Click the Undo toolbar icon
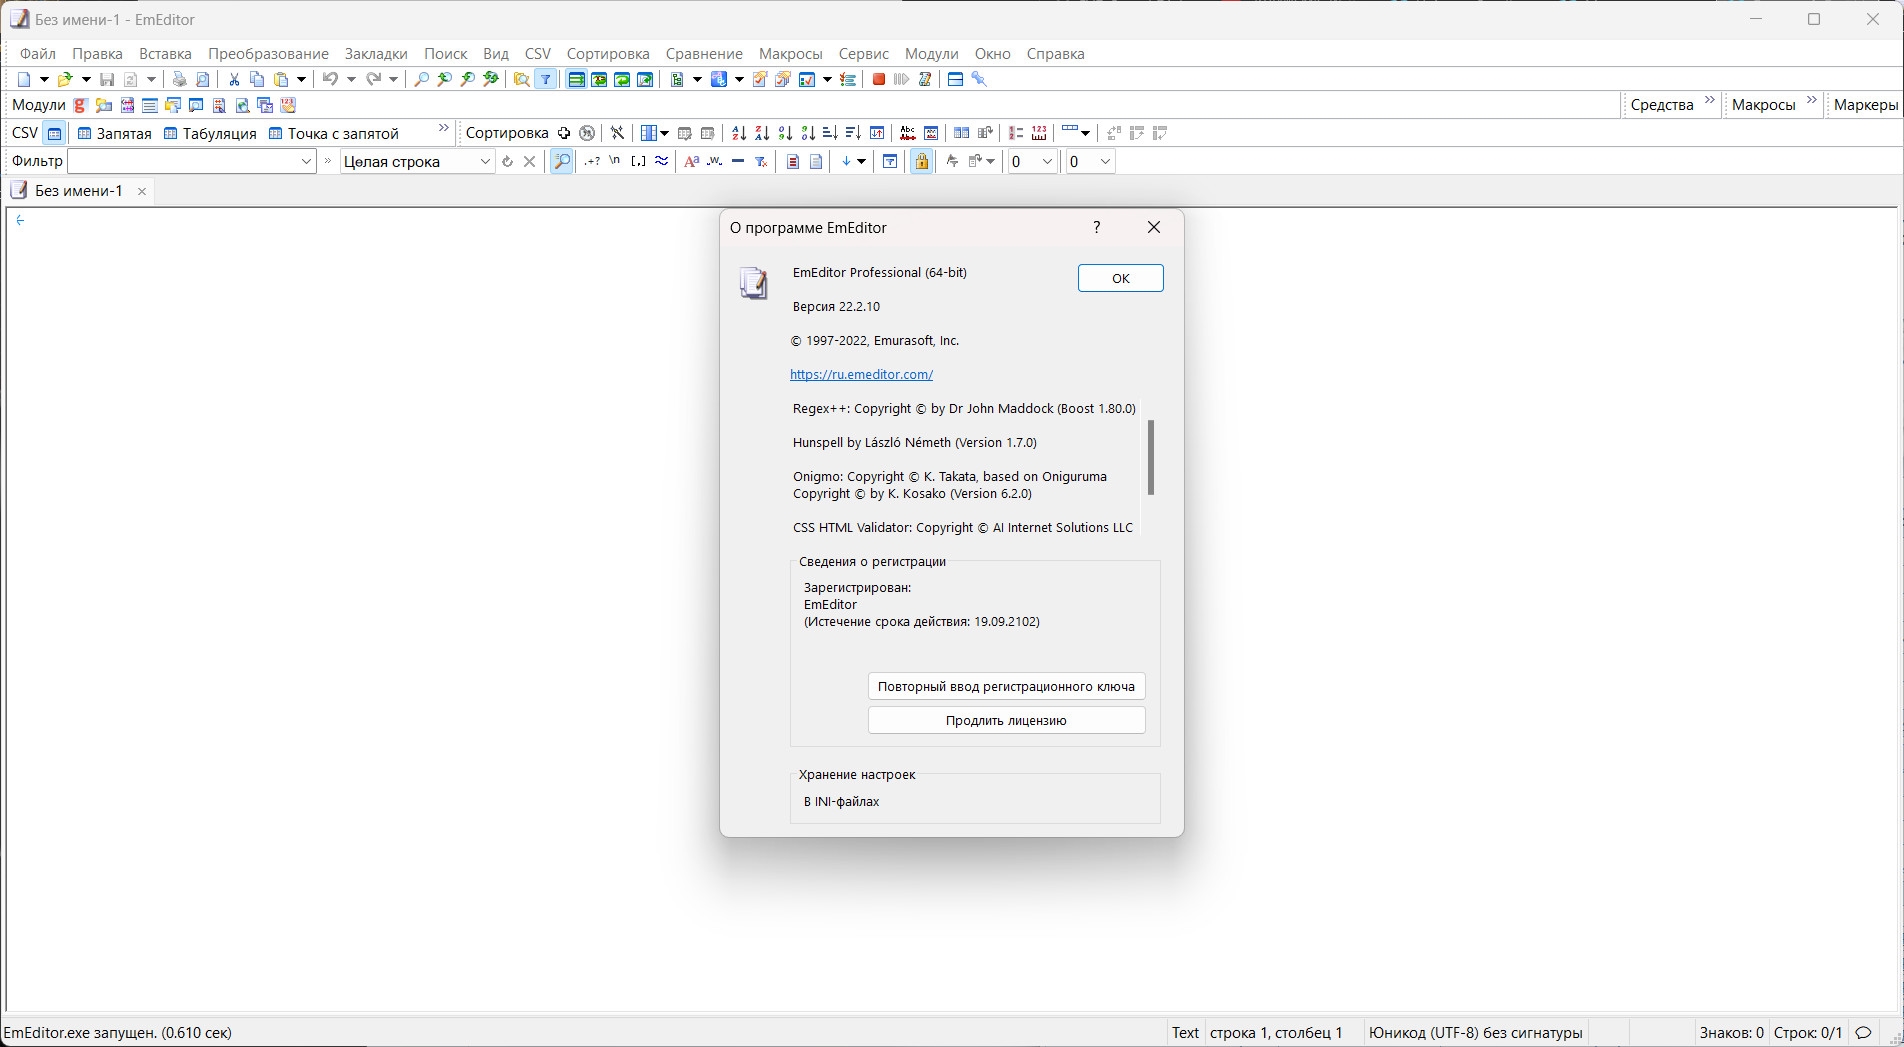The height and width of the screenshot is (1047, 1904). [332, 79]
